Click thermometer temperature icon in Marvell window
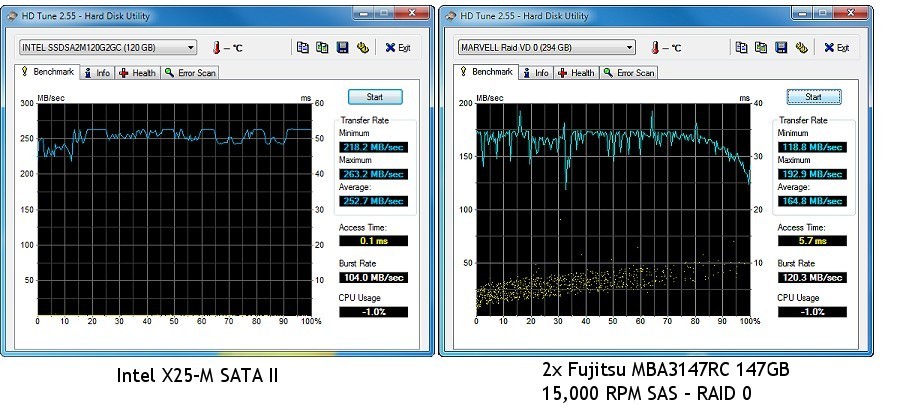 pyautogui.click(x=655, y=48)
